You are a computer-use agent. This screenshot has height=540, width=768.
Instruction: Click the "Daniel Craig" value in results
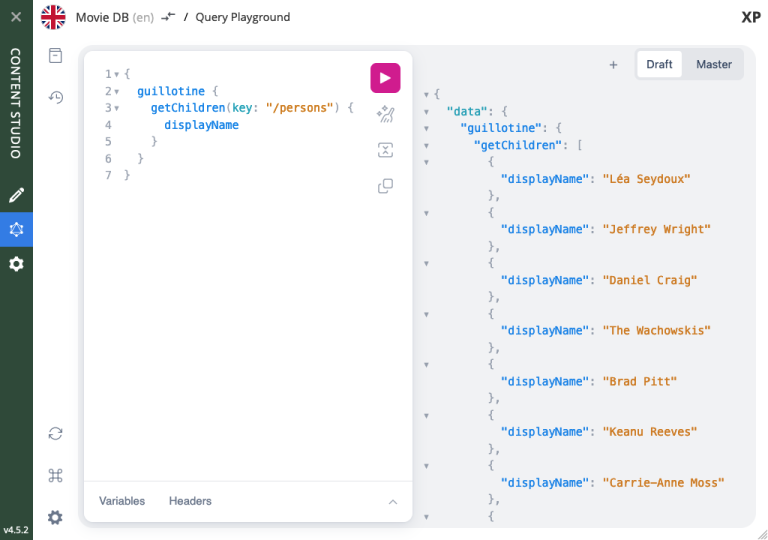point(649,280)
